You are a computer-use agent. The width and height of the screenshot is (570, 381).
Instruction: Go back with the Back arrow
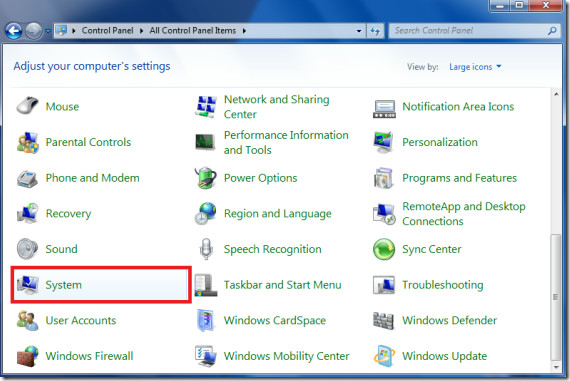click(14, 31)
